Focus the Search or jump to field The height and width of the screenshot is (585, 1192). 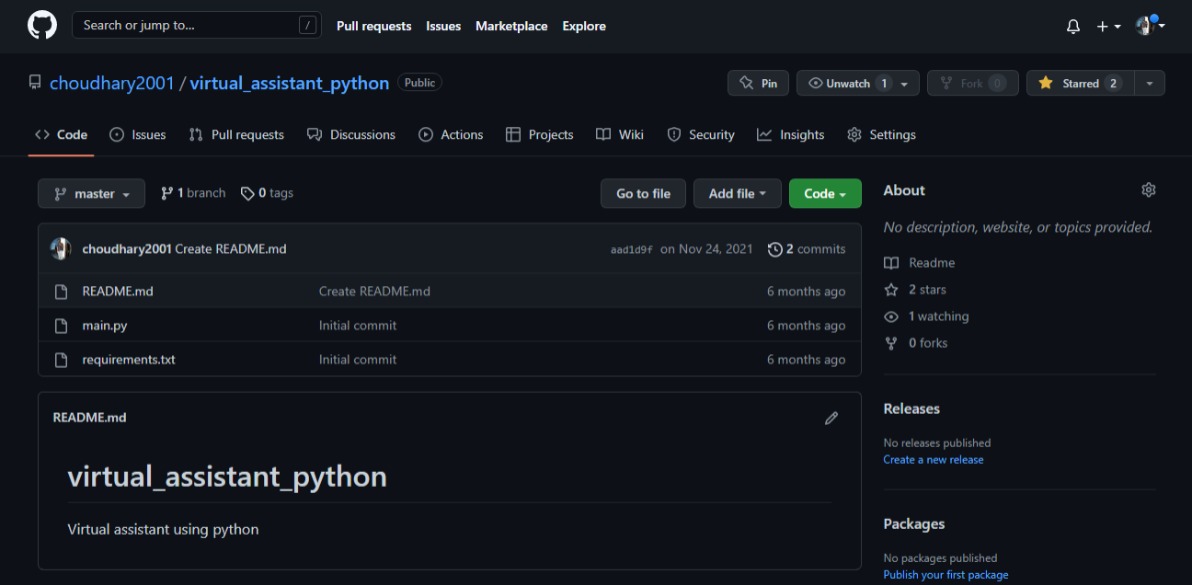[x=197, y=25]
